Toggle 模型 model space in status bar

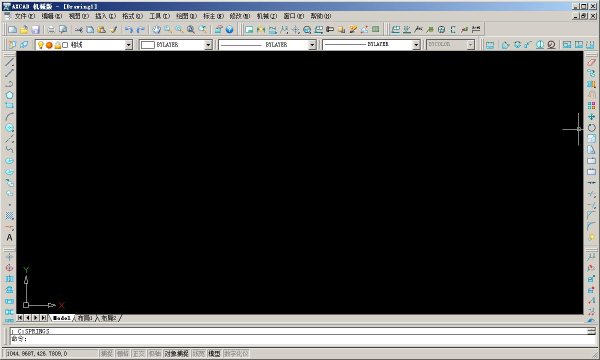tap(214, 354)
